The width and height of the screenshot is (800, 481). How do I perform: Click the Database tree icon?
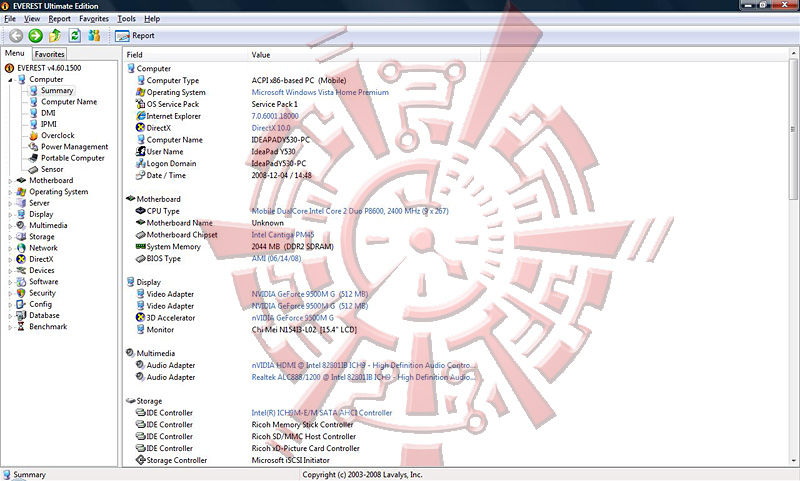pos(21,315)
